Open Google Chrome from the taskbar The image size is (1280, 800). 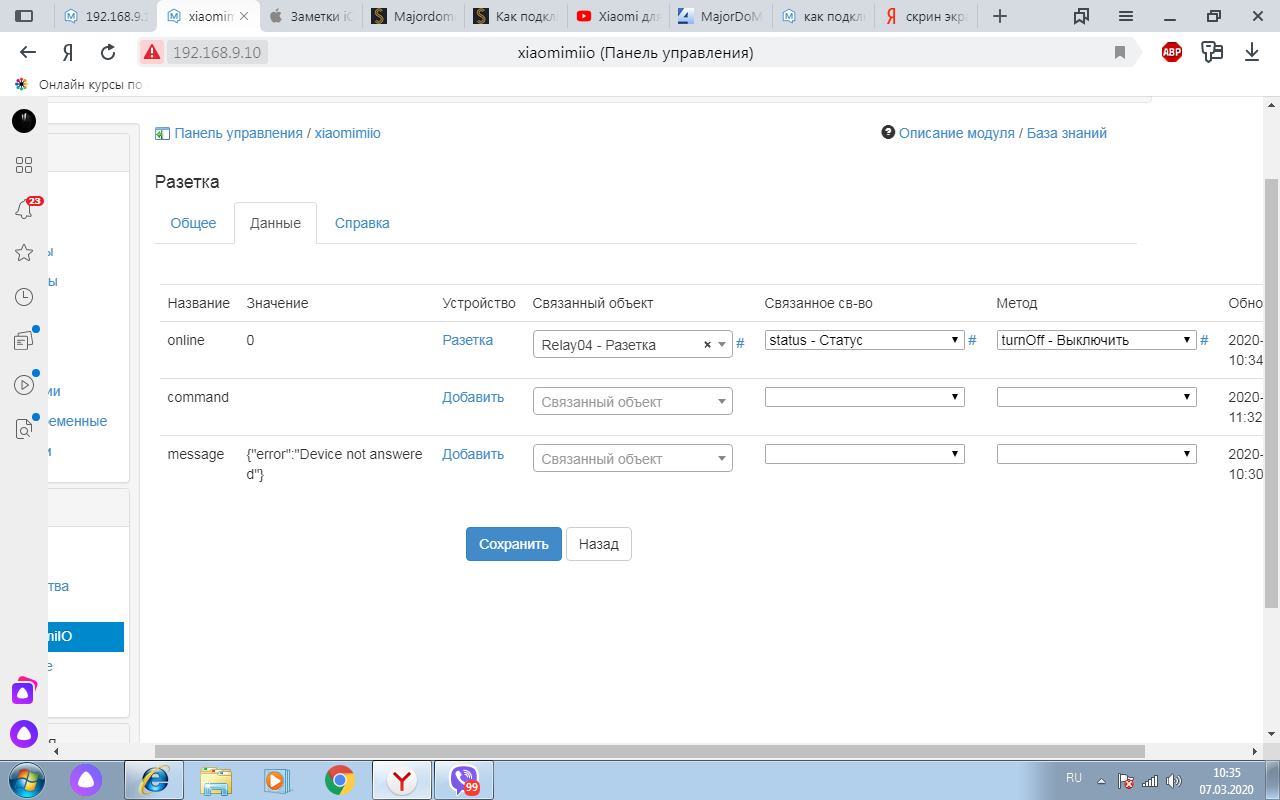[x=340, y=779]
